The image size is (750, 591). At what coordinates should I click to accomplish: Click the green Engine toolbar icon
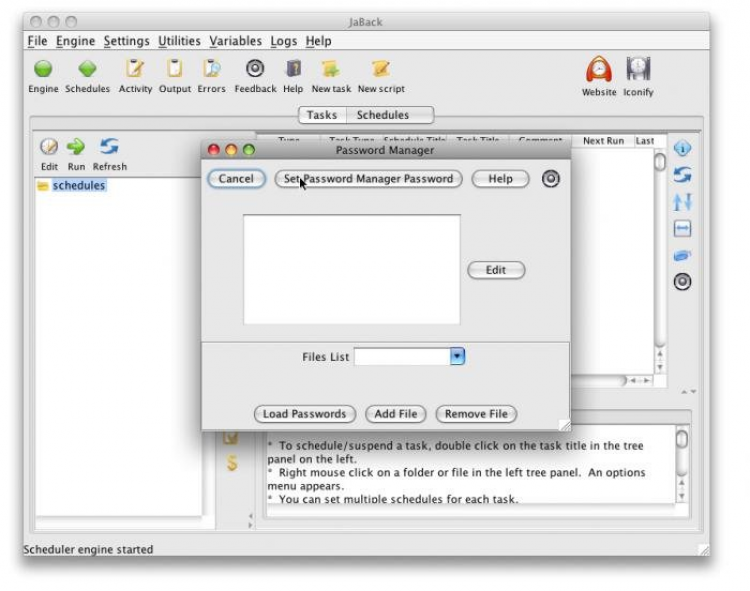click(x=43, y=69)
